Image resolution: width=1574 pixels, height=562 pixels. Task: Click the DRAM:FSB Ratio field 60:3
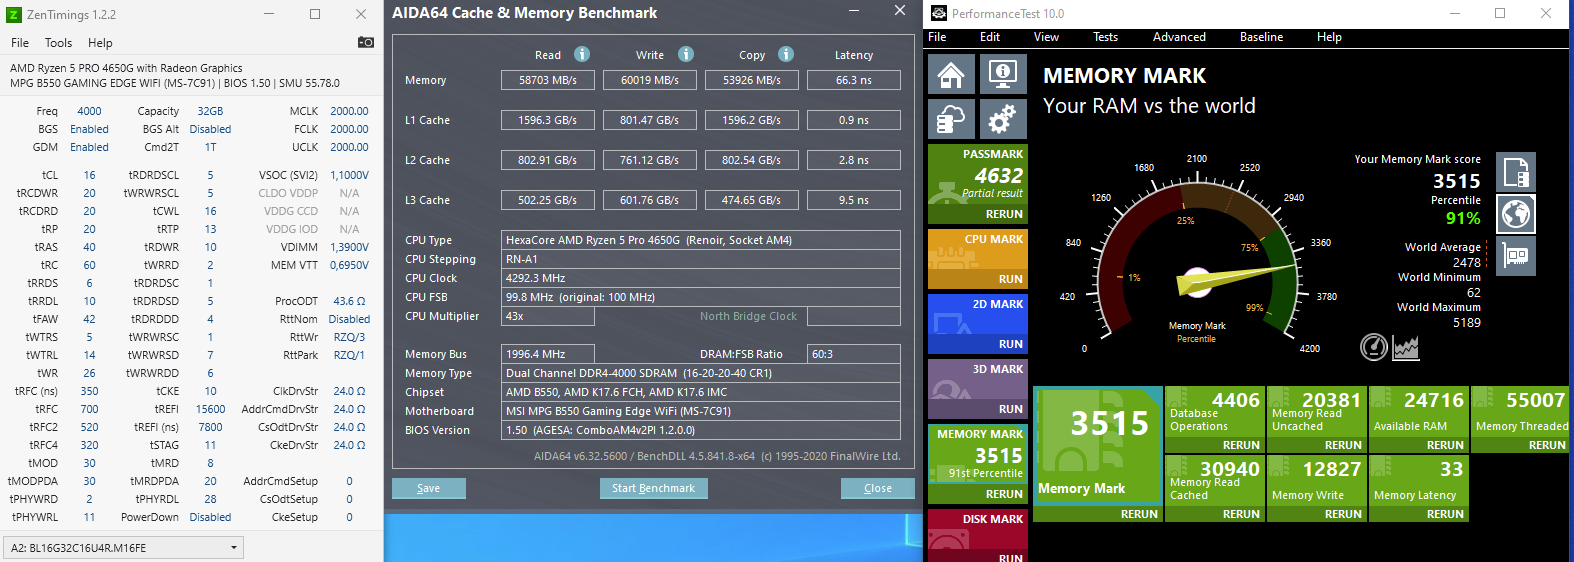(x=854, y=354)
